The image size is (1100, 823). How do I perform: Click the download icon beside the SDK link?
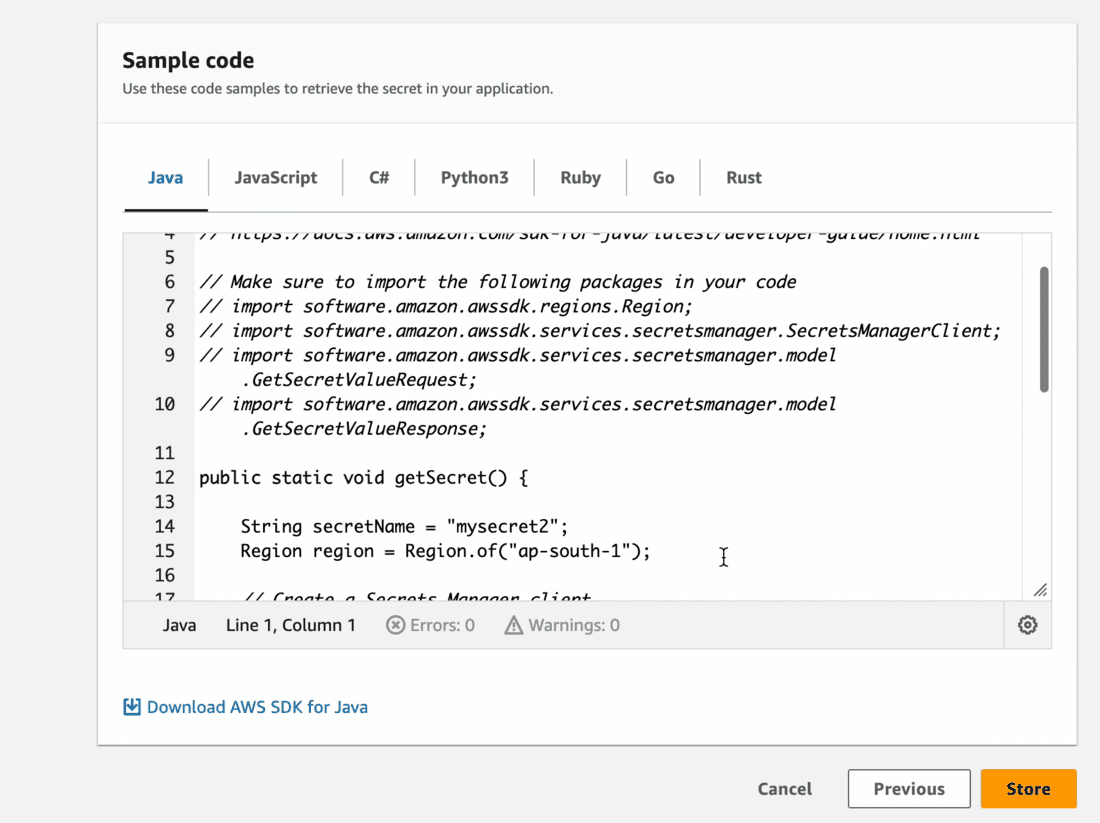(132, 707)
